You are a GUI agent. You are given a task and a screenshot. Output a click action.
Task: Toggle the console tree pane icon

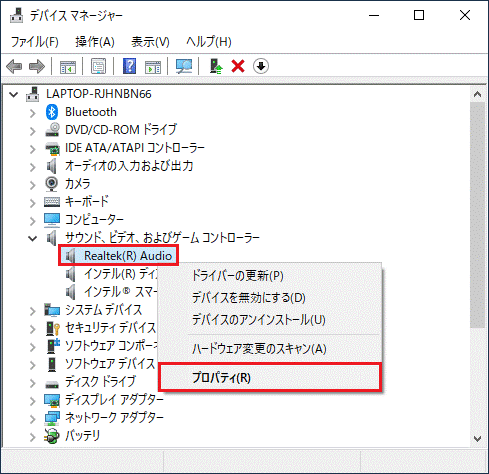(68, 66)
